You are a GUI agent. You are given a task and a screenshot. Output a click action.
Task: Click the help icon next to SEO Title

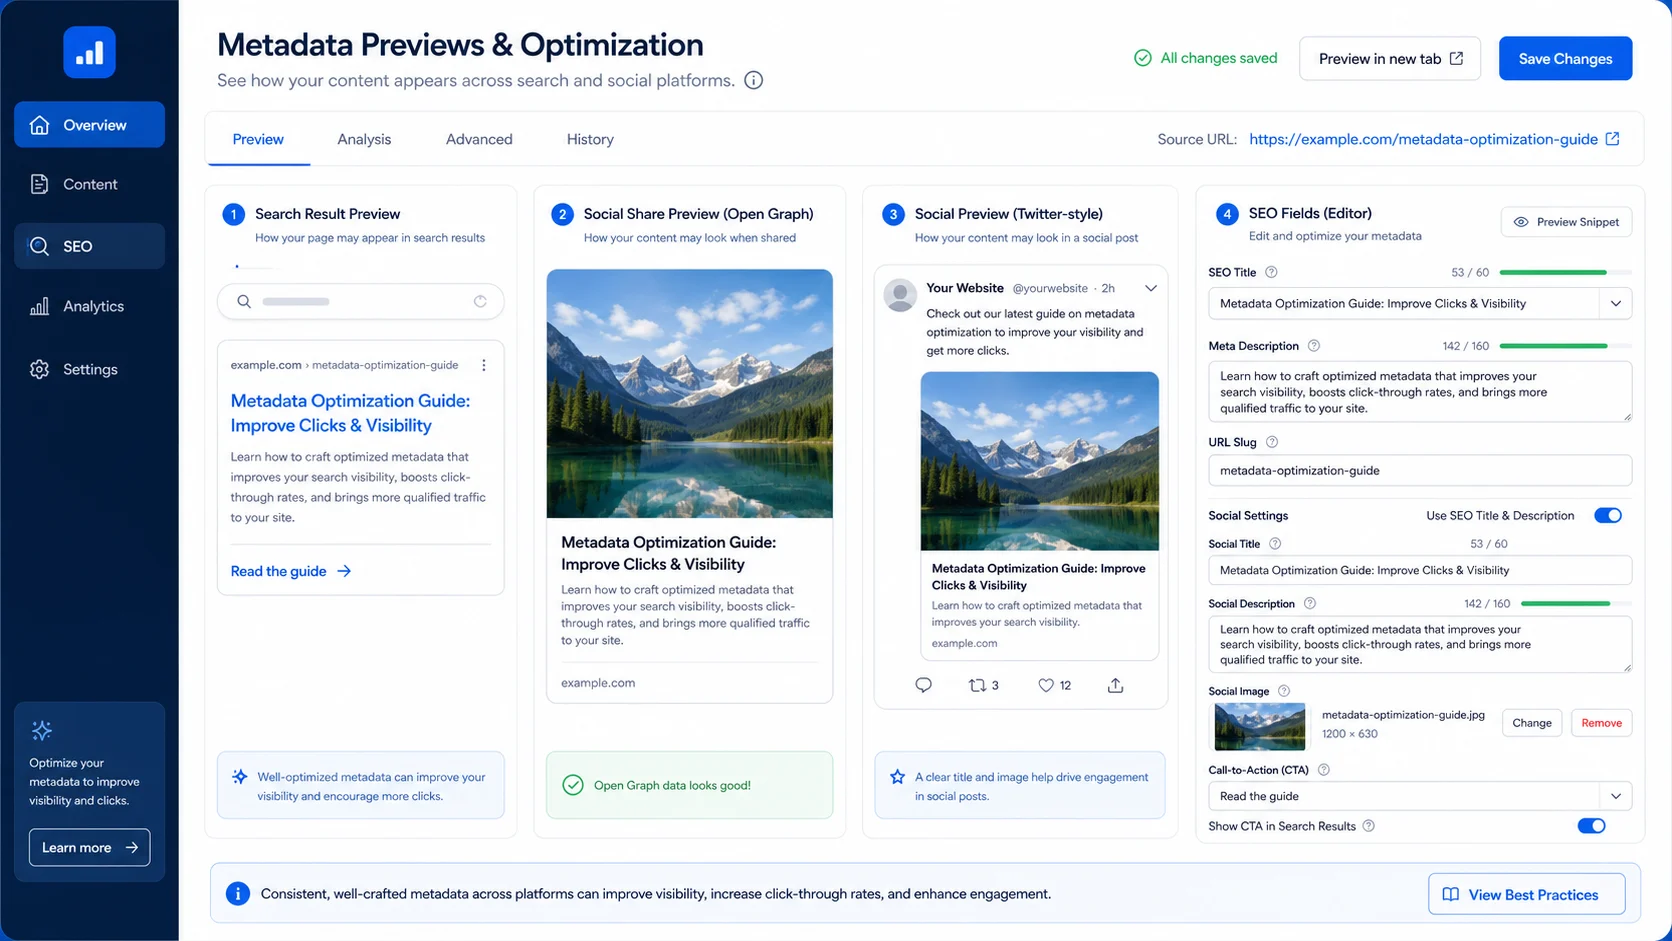pyautogui.click(x=1271, y=272)
